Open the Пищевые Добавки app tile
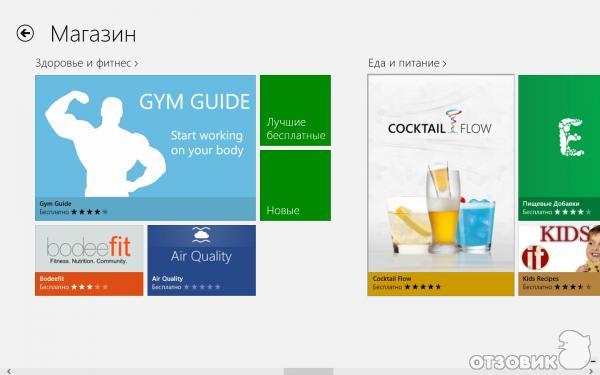 pos(559,148)
